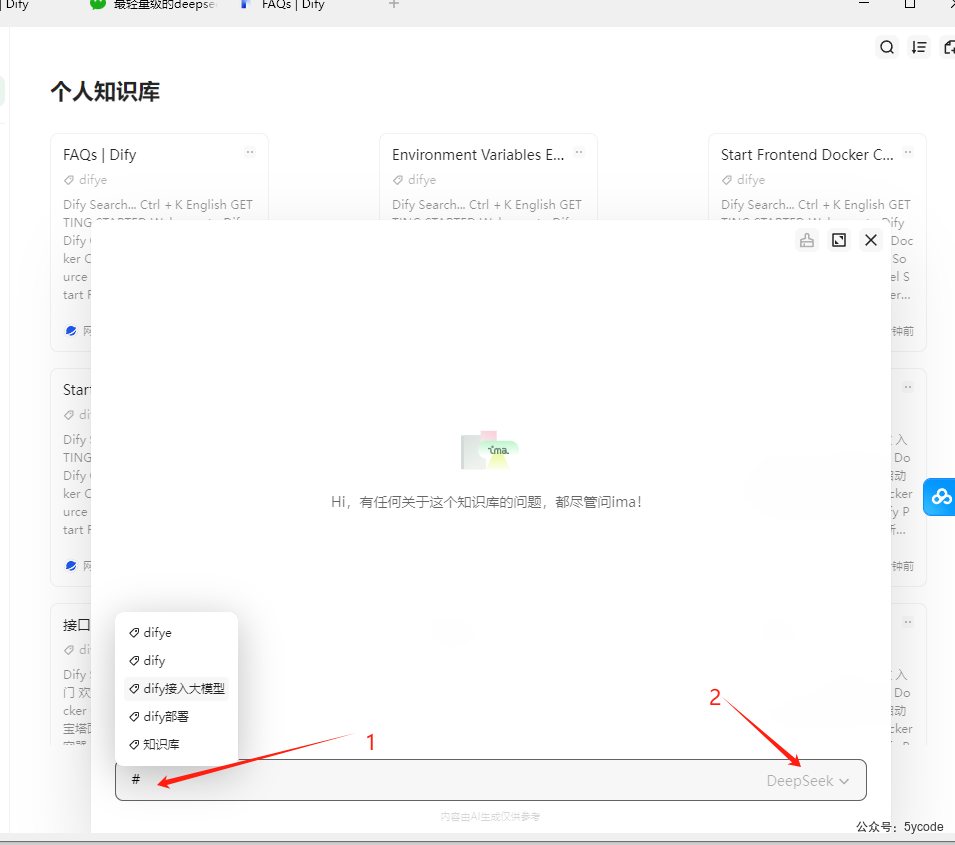This screenshot has width=955, height=845.
Task: Open the FAQs | Dify card title
Action: pos(100,155)
